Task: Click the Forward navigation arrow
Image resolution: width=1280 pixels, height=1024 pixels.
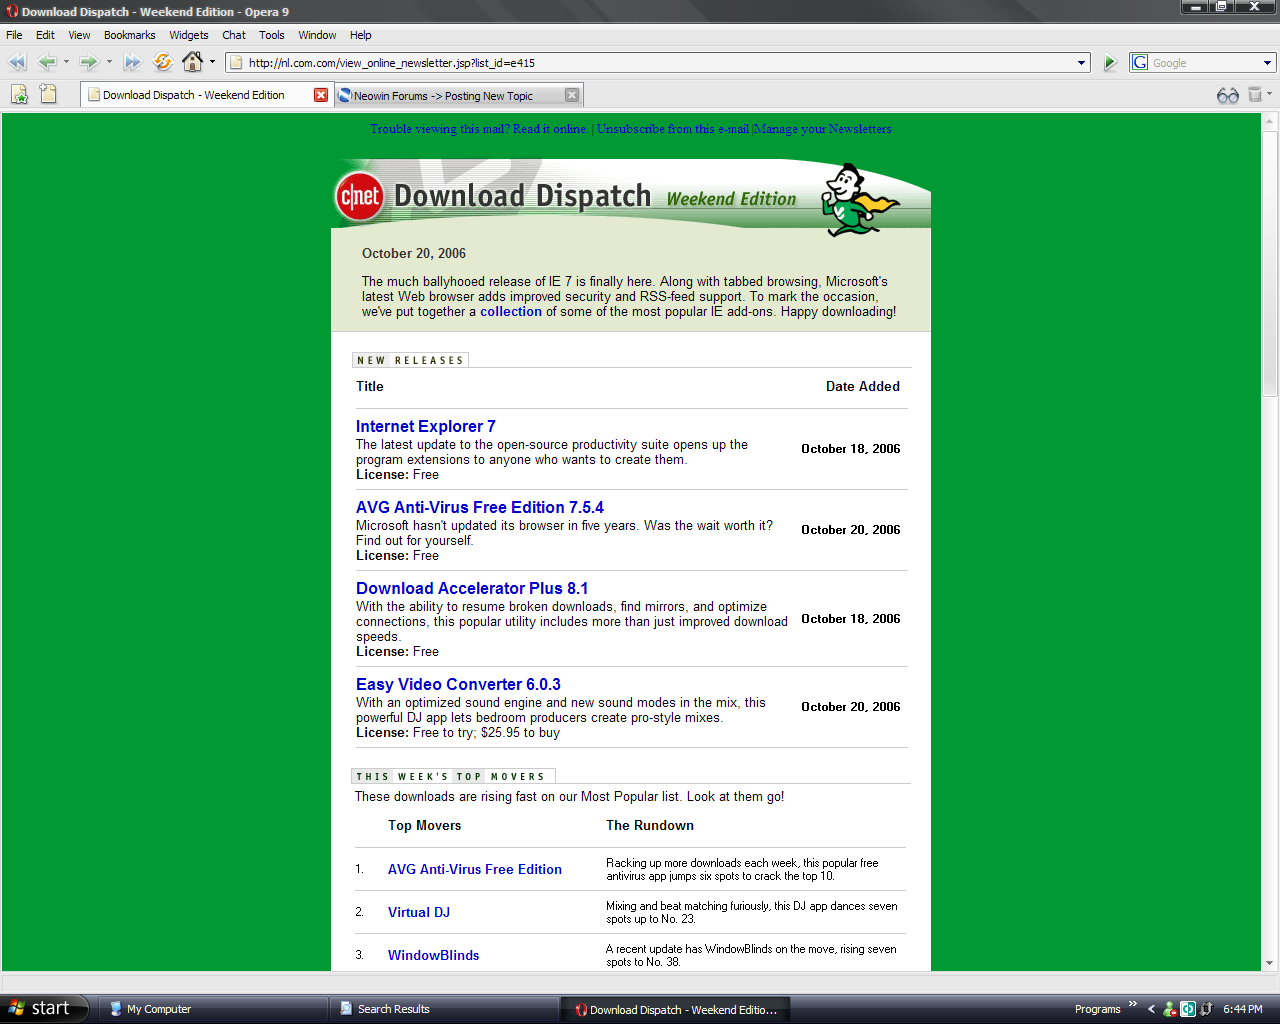Action: tap(92, 61)
